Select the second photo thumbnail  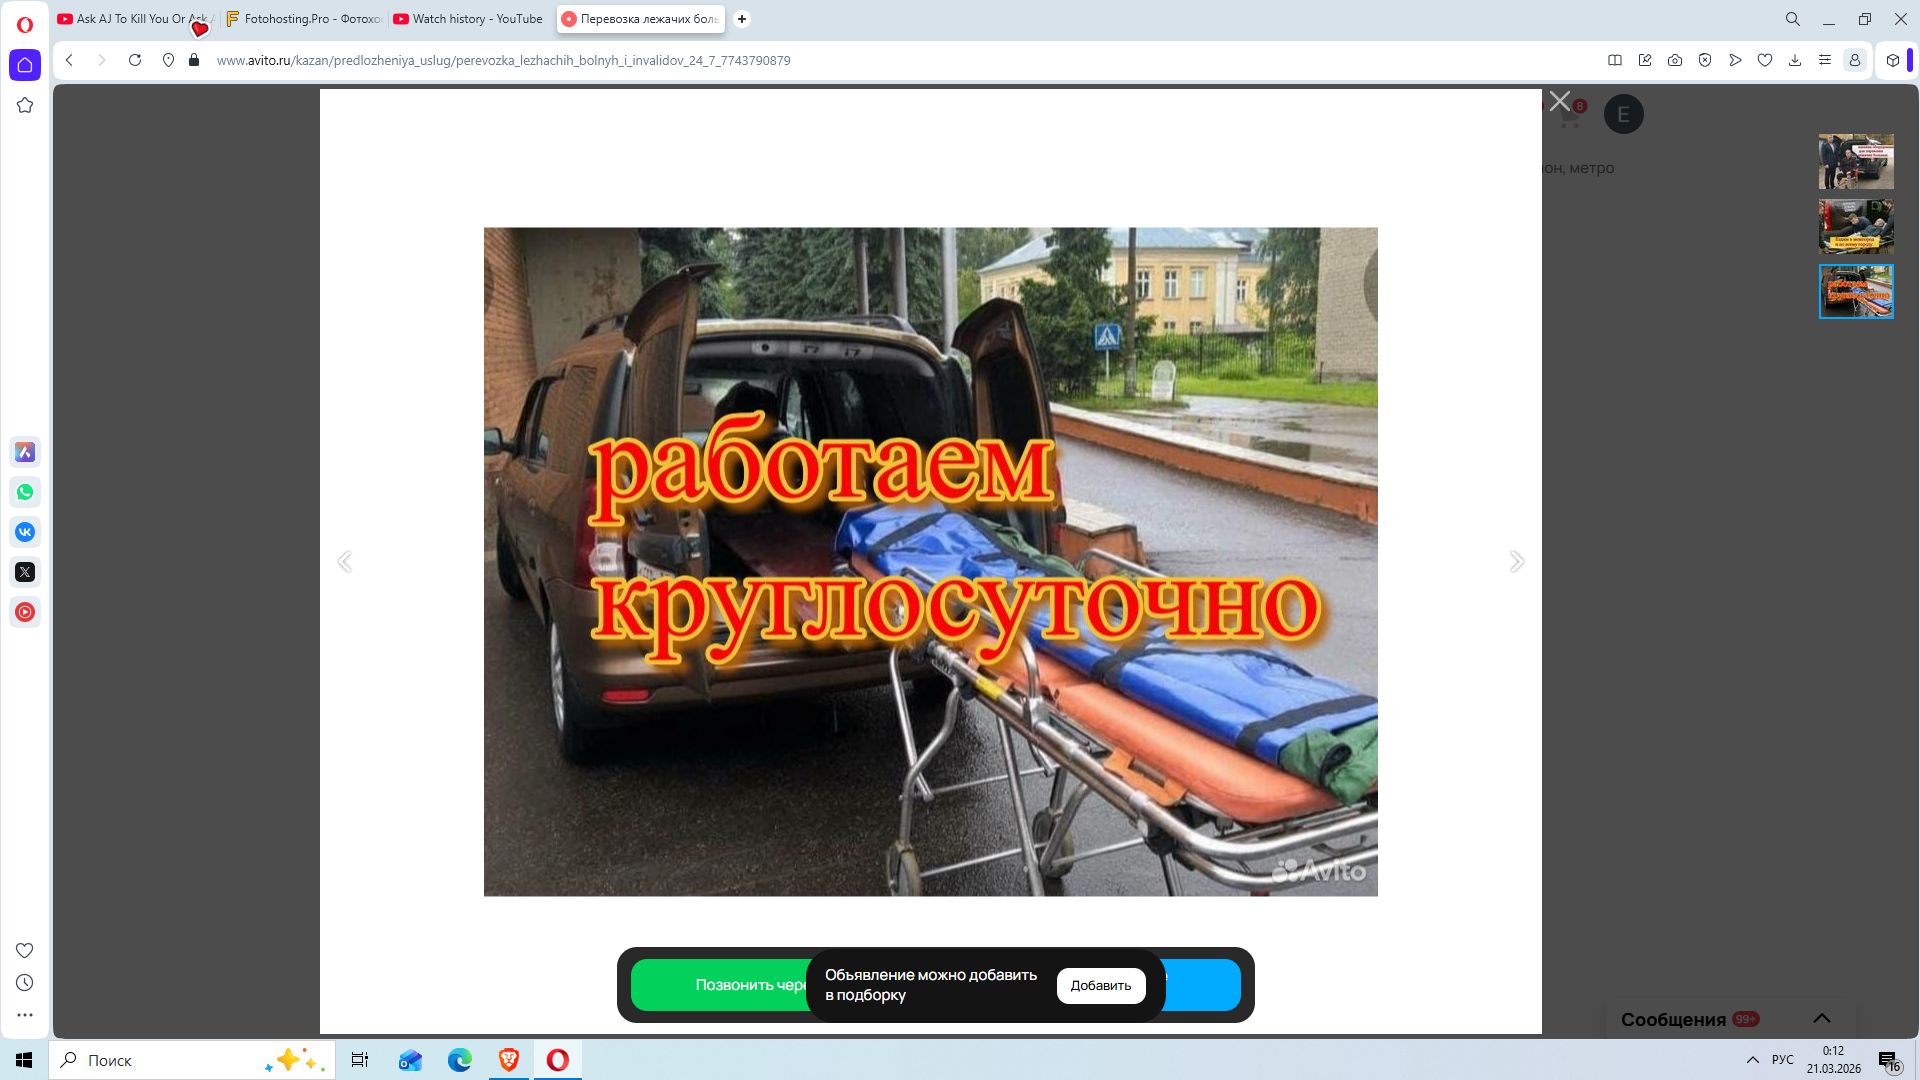pos(1855,226)
